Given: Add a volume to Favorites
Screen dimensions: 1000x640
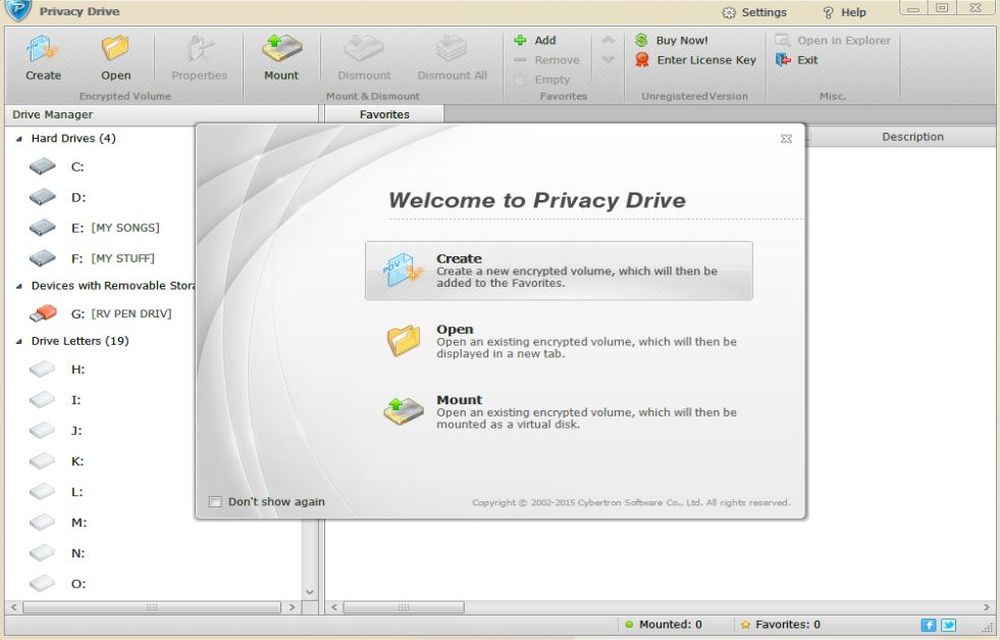Looking at the screenshot, I should (535, 40).
